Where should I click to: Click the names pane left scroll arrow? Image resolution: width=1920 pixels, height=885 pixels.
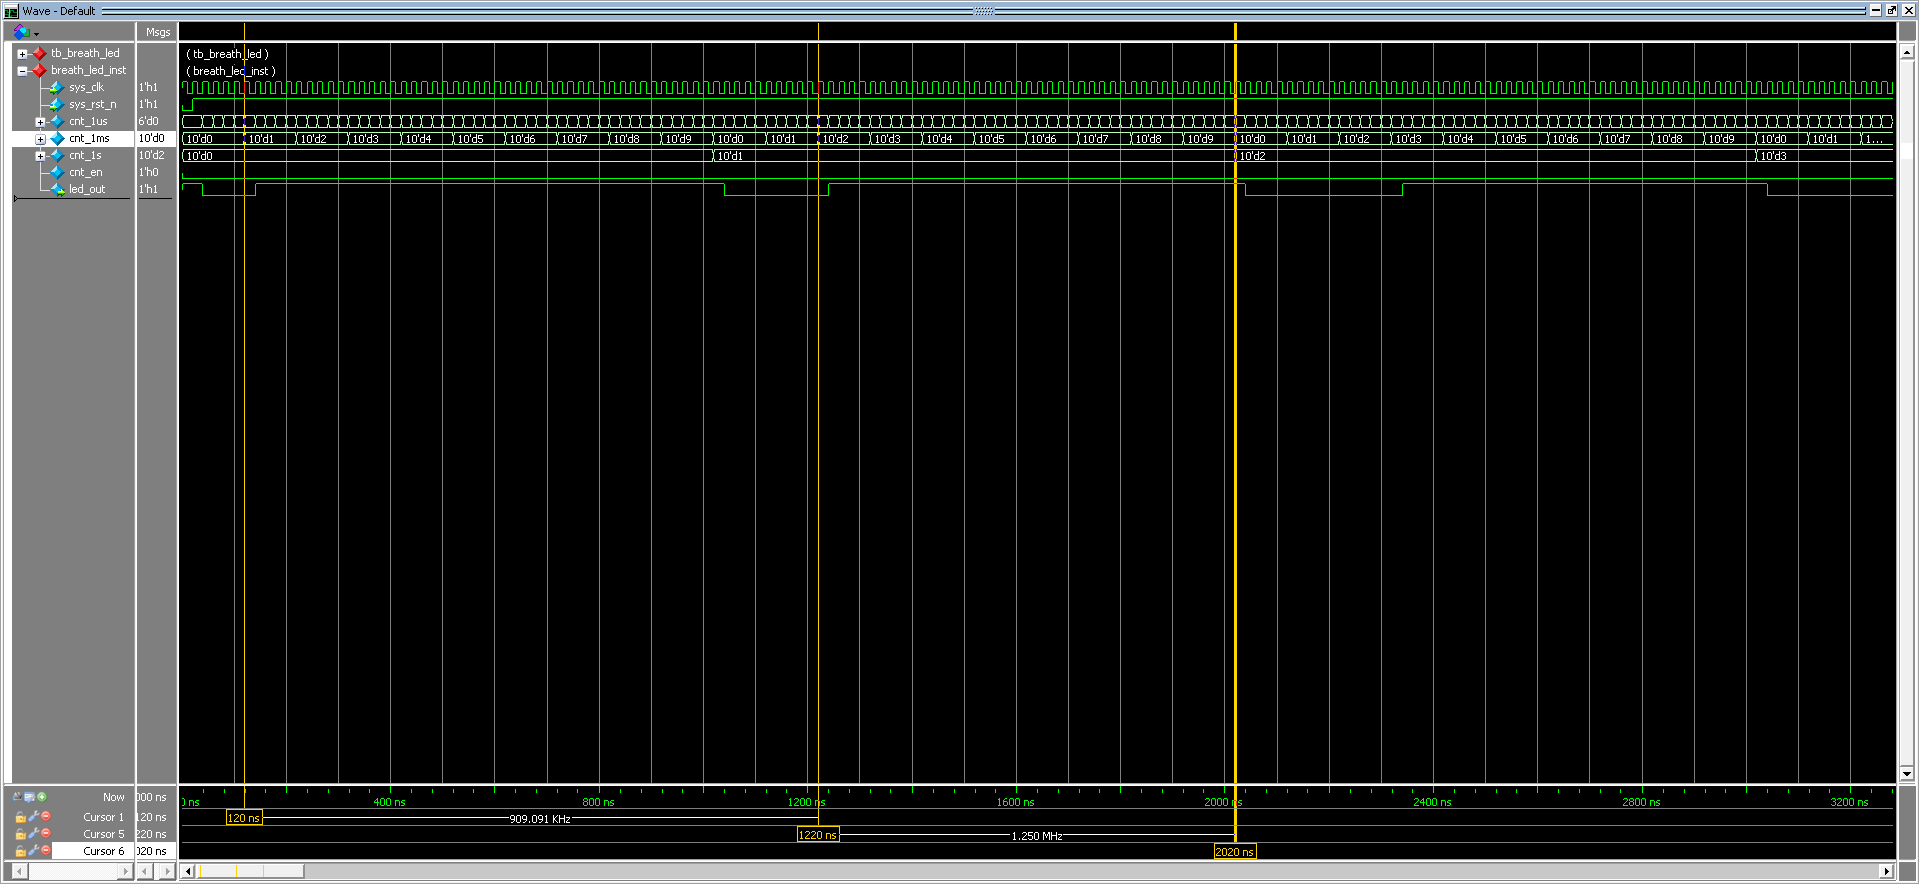tap(20, 871)
